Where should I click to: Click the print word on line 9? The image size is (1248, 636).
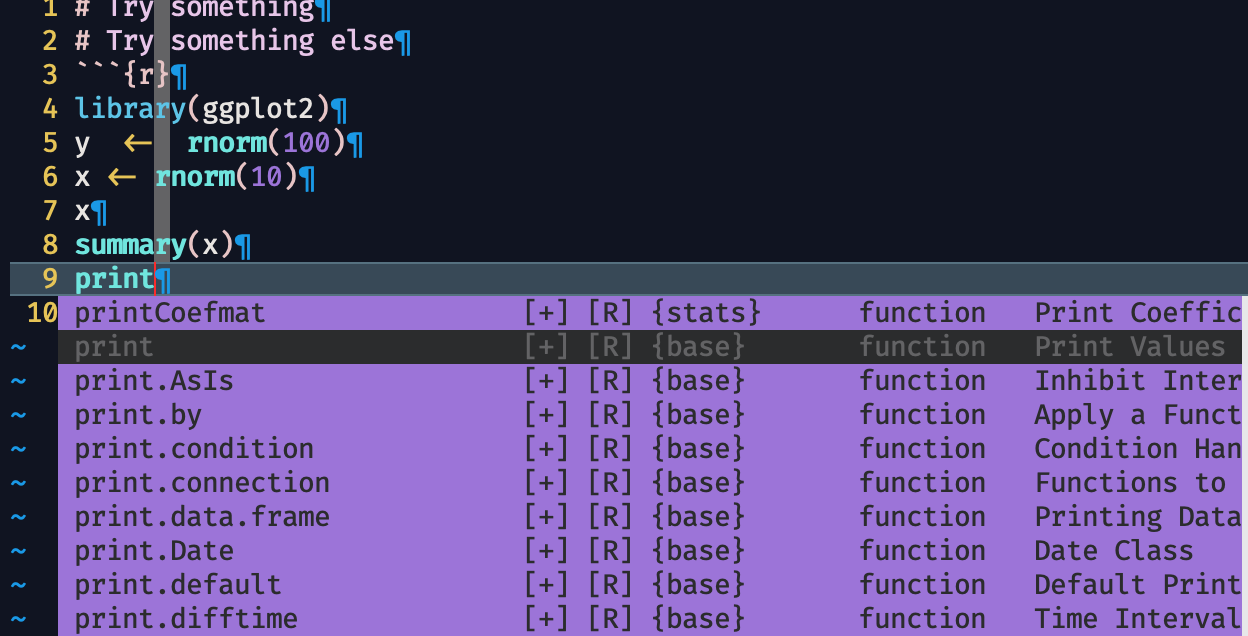tap(114, 279)
